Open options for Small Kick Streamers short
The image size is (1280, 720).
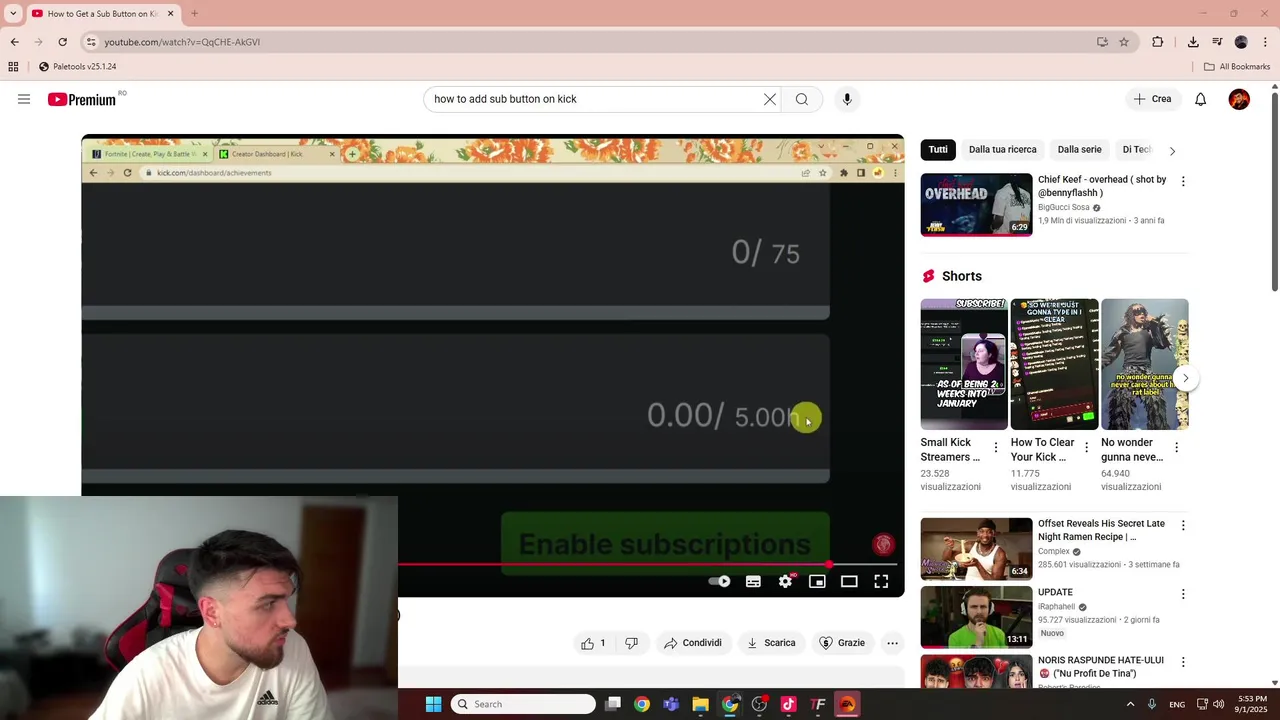(x=995, y=448)
